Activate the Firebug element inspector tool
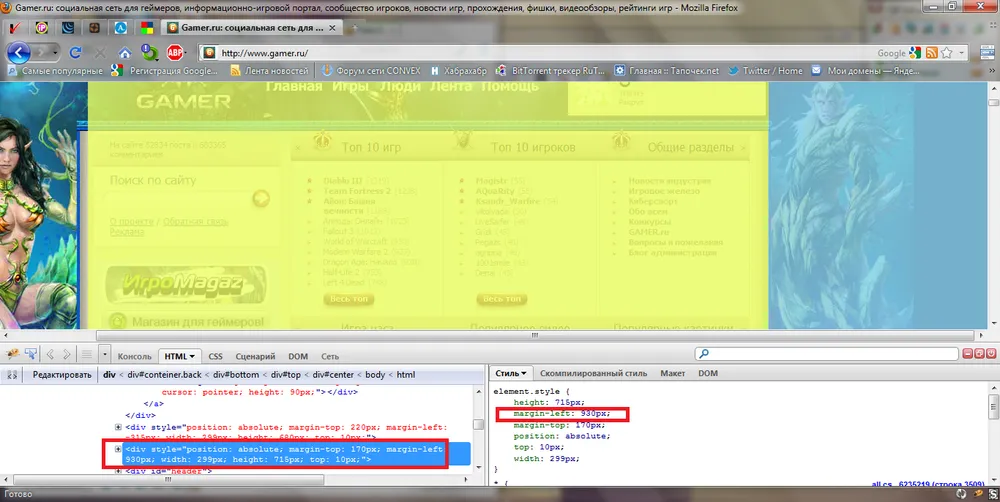Image resolution: width=1000 pixels, height=502 pixels. pyautogui.click(x=31, y=355)
